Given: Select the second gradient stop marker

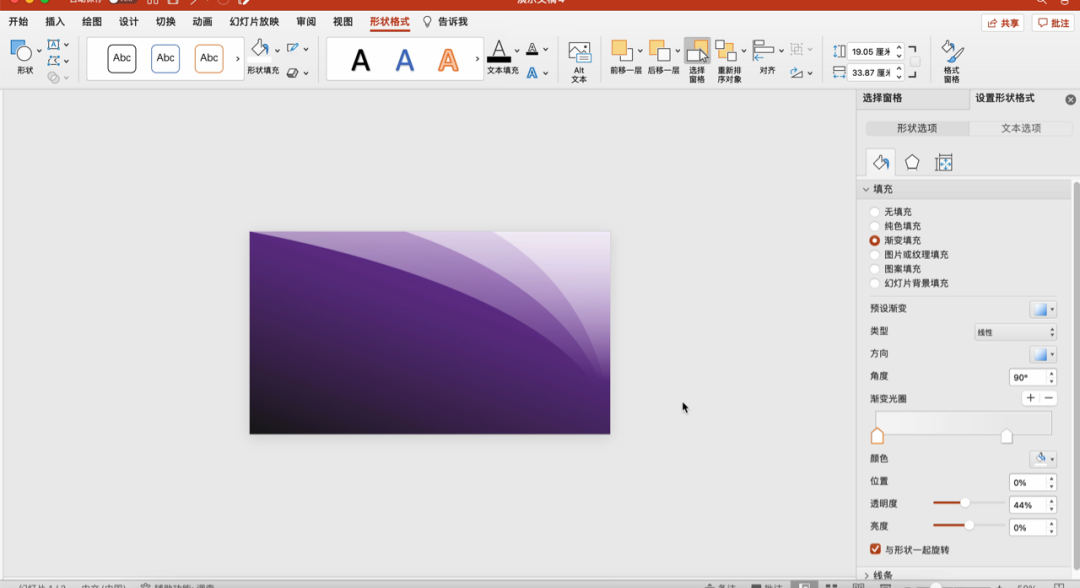Looking at the screenshot, I should (1006, 437).
